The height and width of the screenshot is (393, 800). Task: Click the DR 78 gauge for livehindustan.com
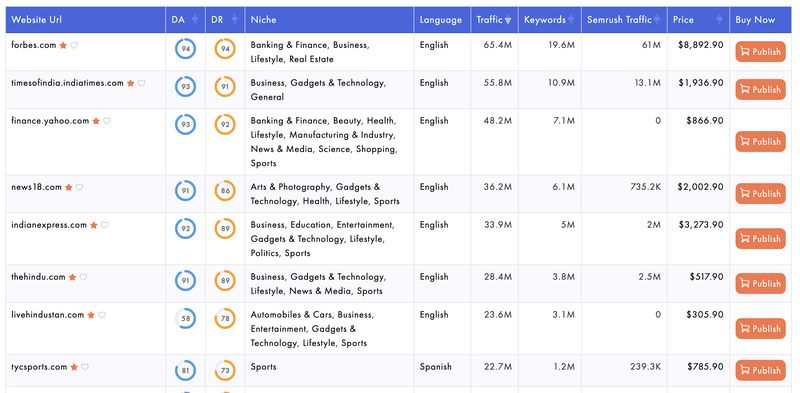click(x=225, y=318)
